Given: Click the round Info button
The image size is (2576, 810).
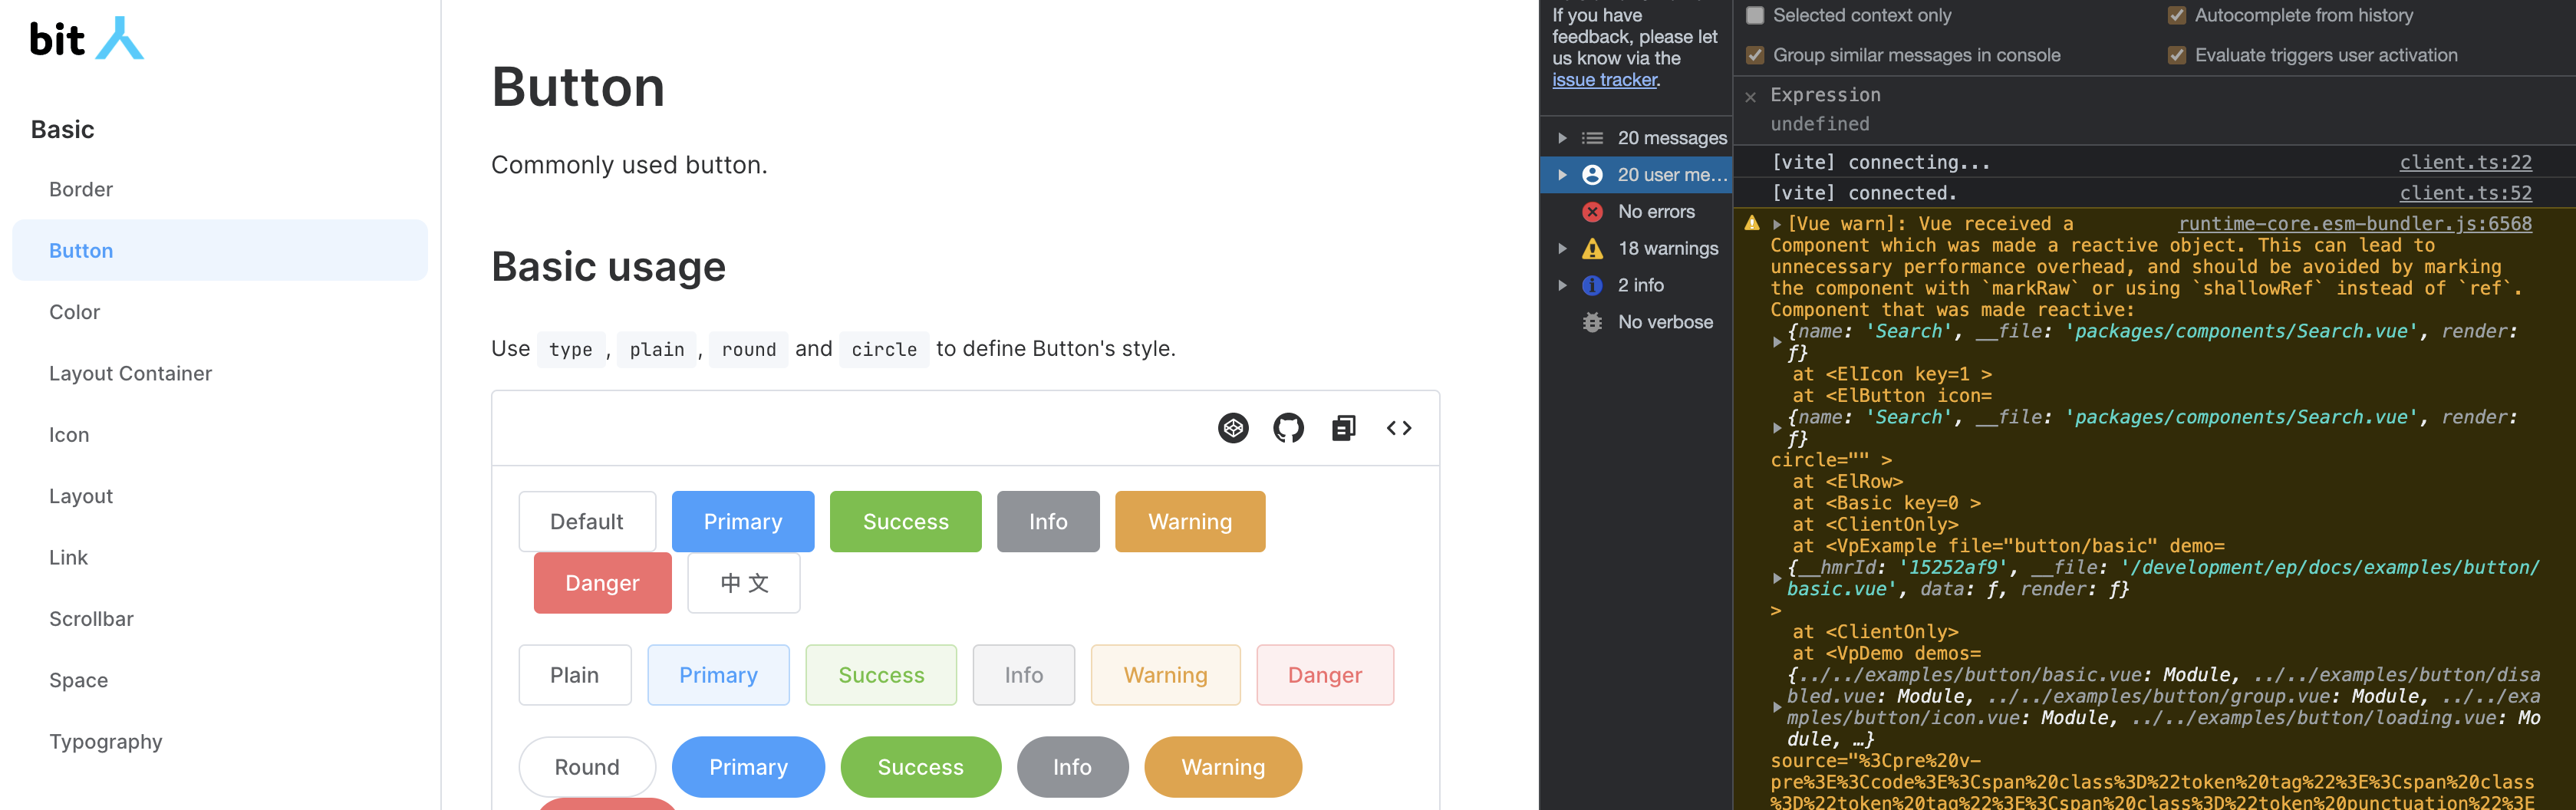Looking at the screenshot, I should point(1072,767).
